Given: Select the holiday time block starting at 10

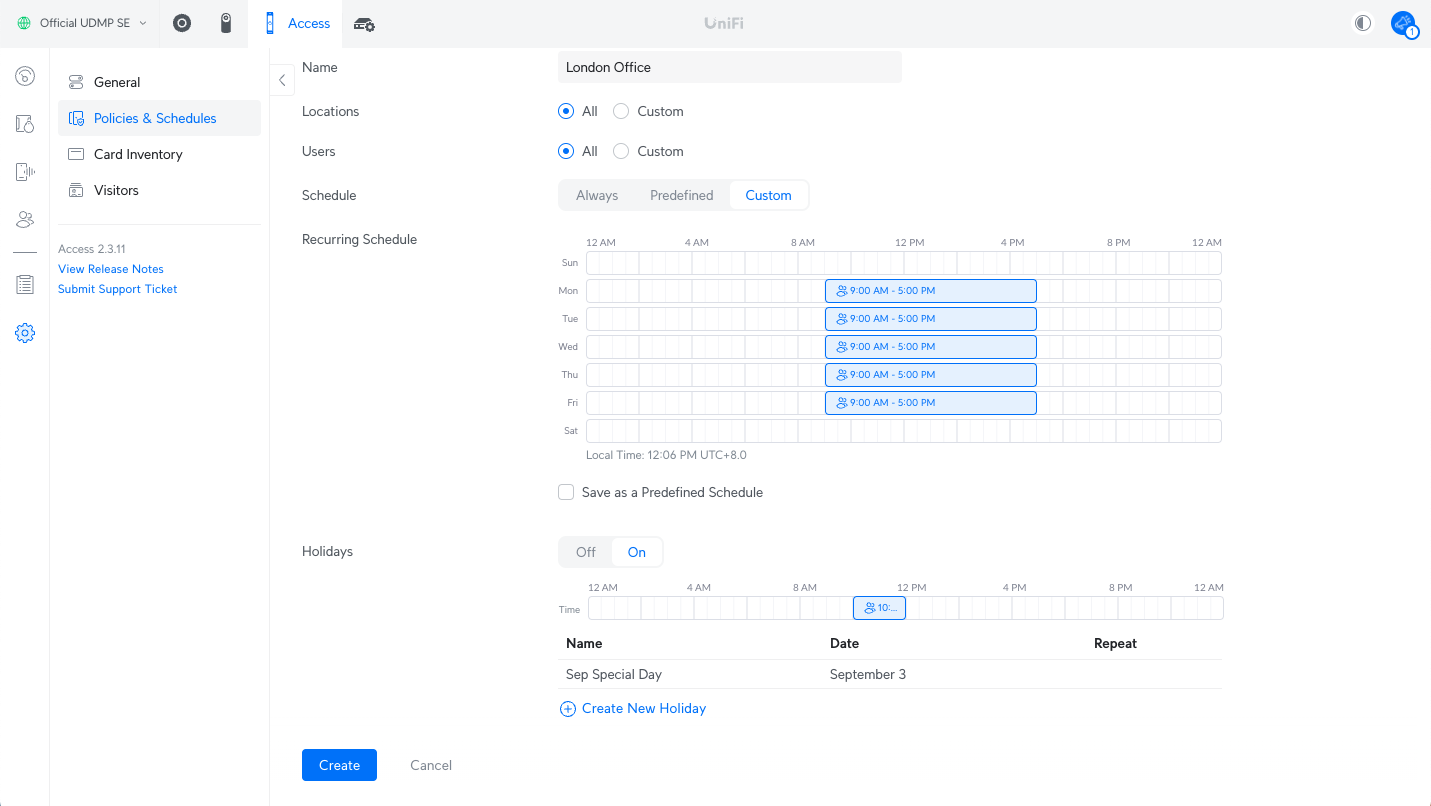Looking at the screenshot, I should [879, 608].
